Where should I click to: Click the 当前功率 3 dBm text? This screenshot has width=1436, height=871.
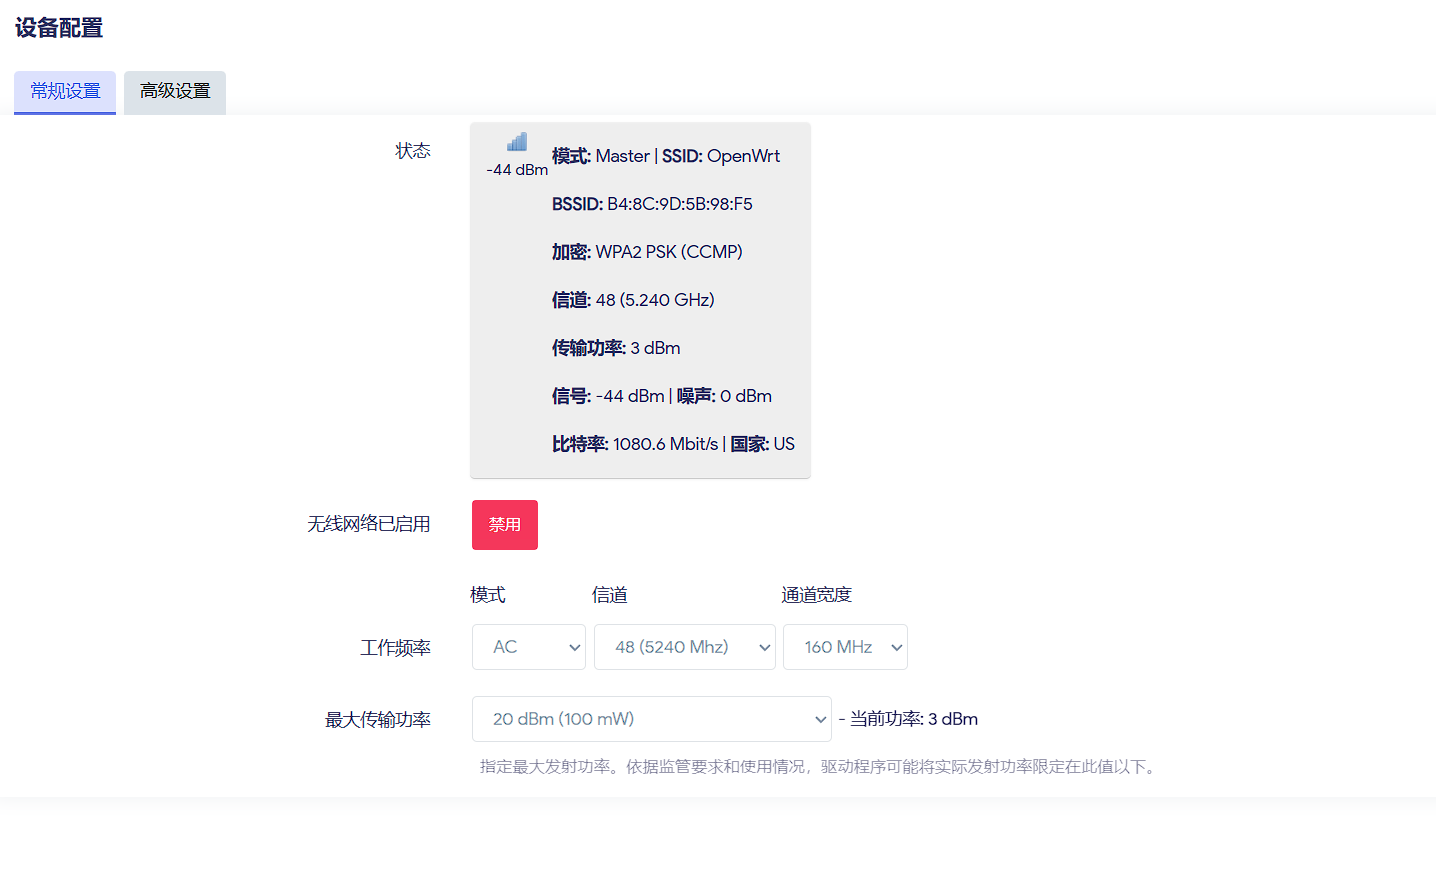click(913, 719)
